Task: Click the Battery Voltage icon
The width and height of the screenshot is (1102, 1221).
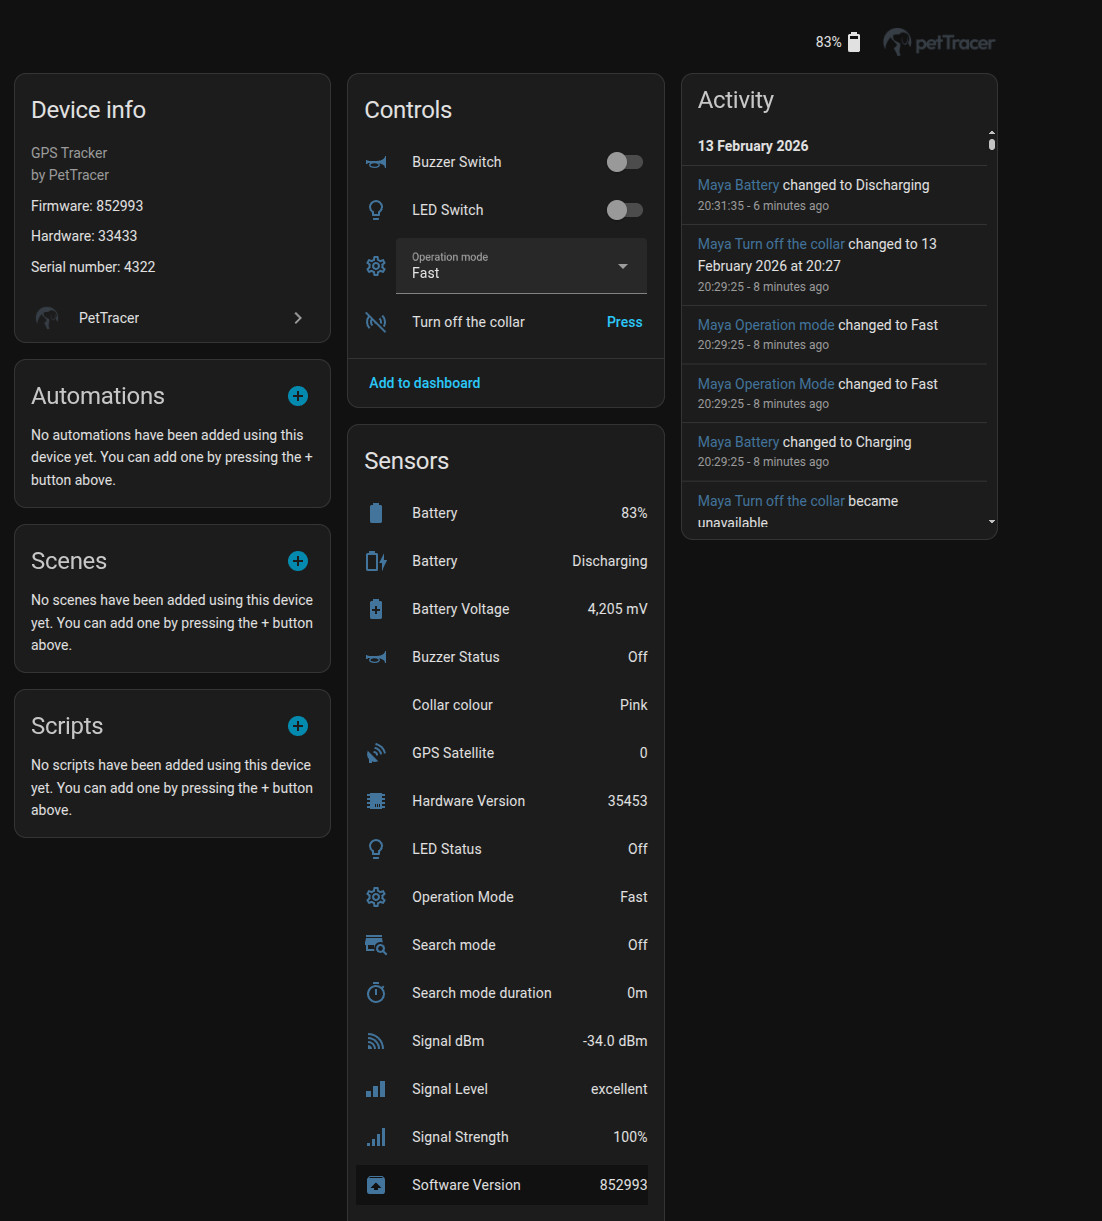Action: (x=376, y=609)
